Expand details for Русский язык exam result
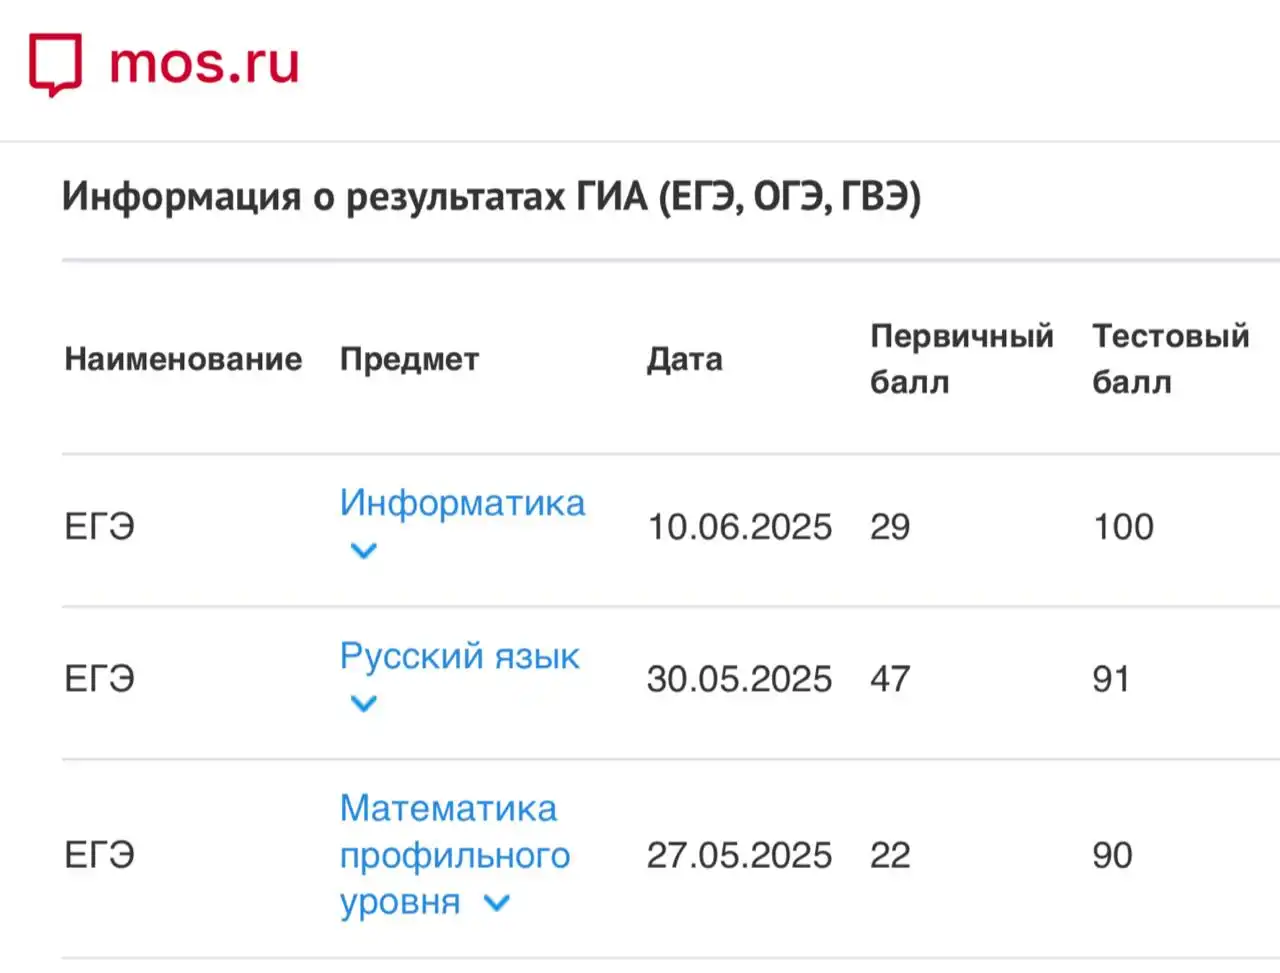The height and width of the screenshot is (973, 1280). tap(363, 704)
